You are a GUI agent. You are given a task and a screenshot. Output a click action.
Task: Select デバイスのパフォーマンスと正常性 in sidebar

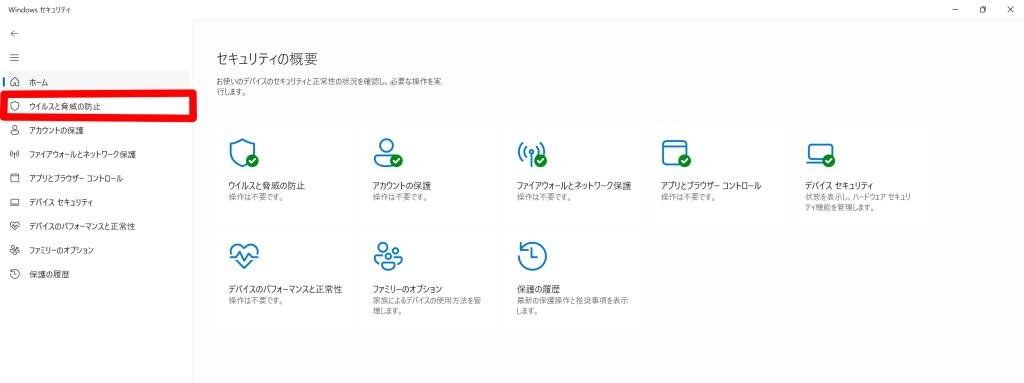click(97, 225)
